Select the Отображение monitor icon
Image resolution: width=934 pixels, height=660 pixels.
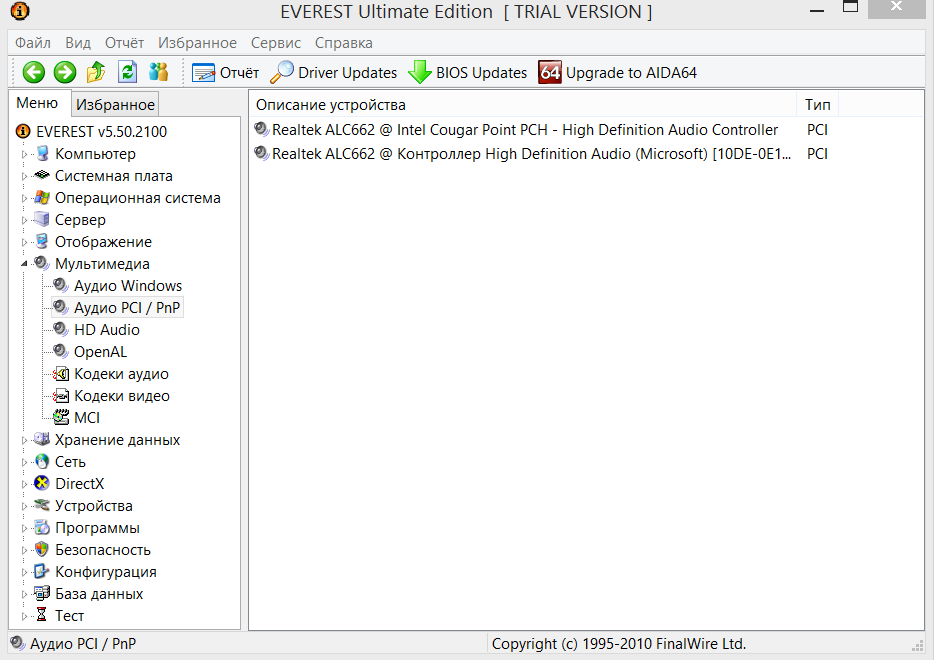click(42, 241)
